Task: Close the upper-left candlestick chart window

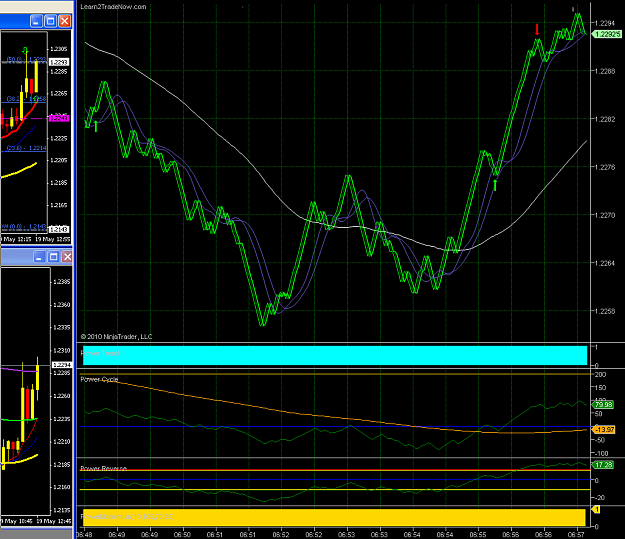Action: [x=65, y=21]
